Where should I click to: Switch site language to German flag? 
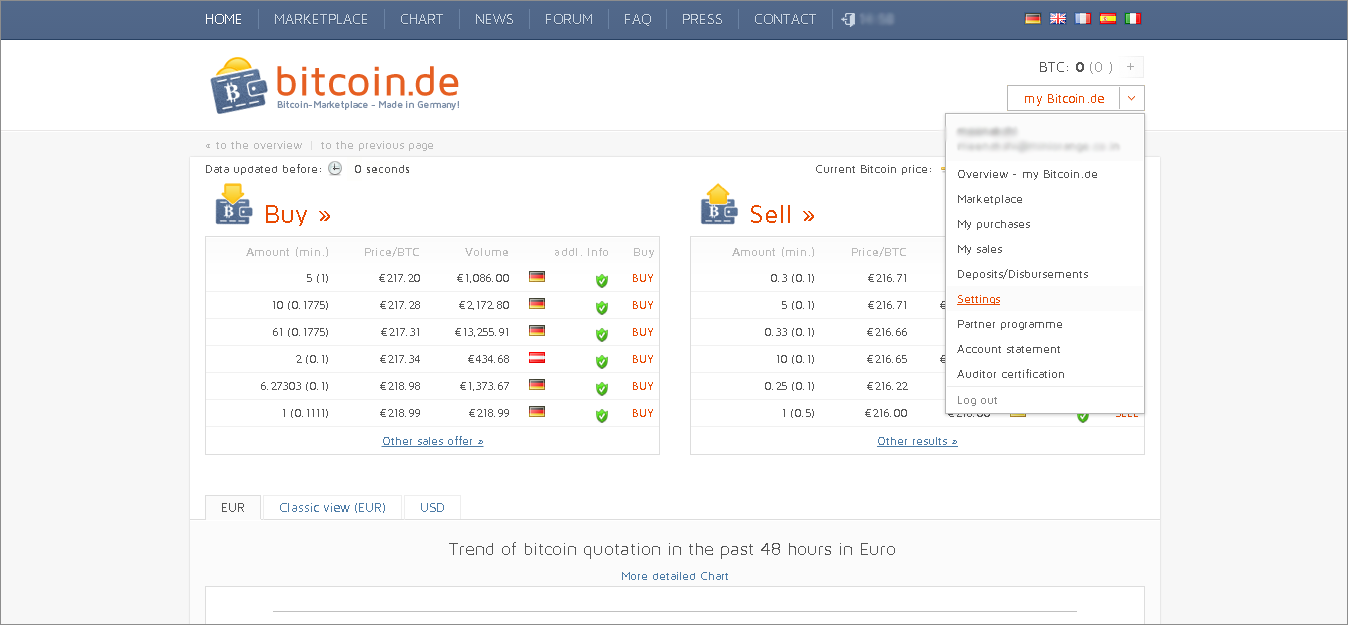coord(1033,18)
